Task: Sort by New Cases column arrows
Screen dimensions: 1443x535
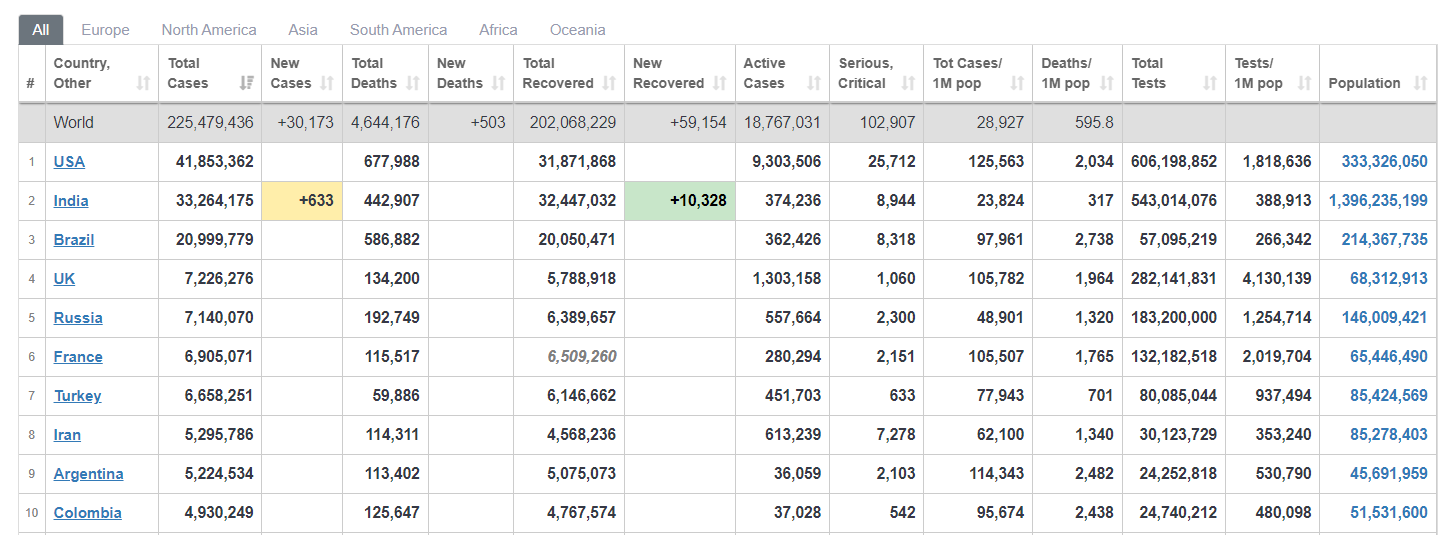Action: [327, 84]
